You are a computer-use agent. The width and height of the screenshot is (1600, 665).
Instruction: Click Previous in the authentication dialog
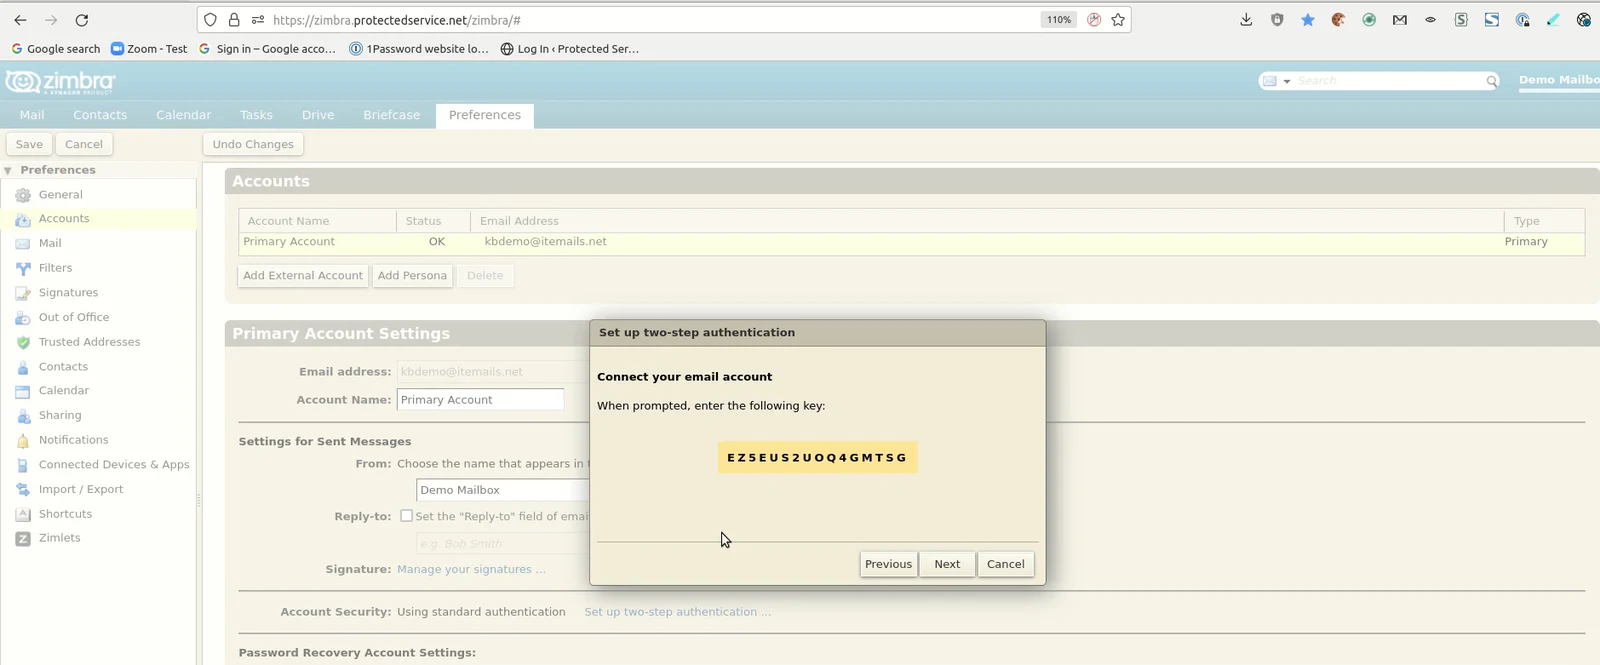tap(888, 564)
